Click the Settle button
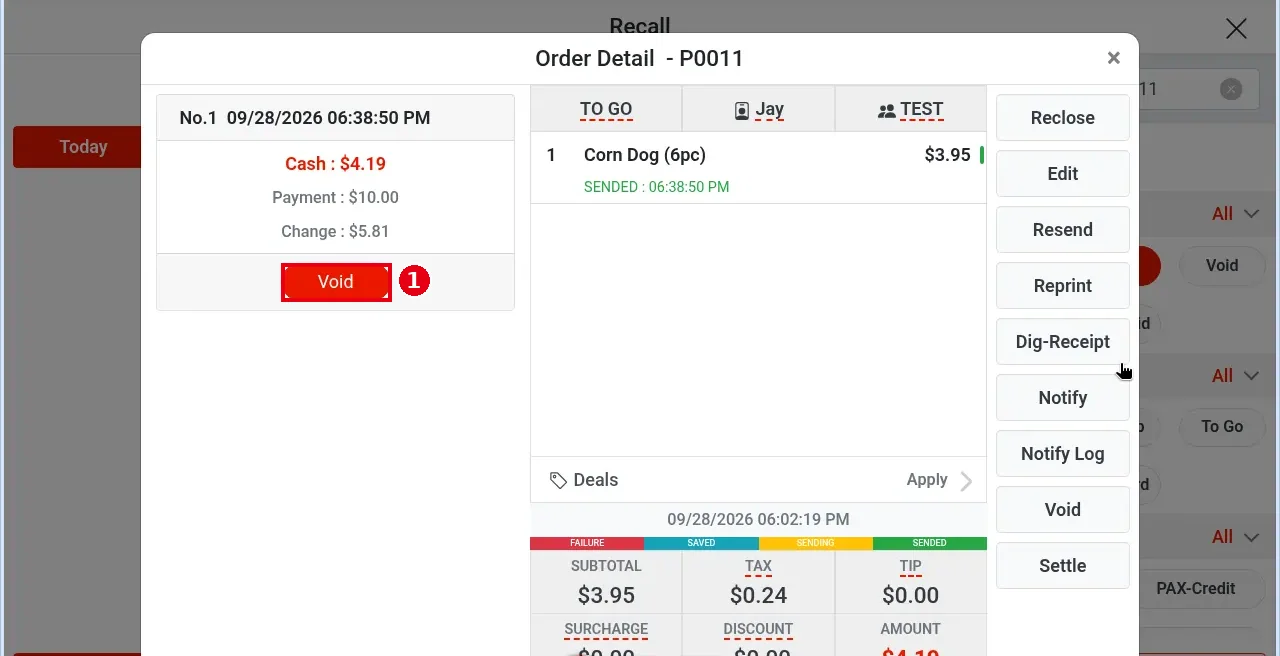This screenshot has height=656, width=1280. 1062,566
